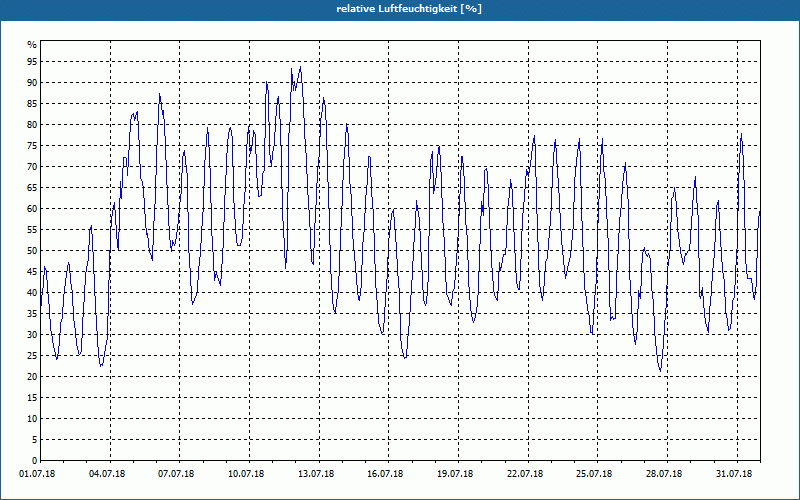Click the y-axis value 5

pos(35,440)
